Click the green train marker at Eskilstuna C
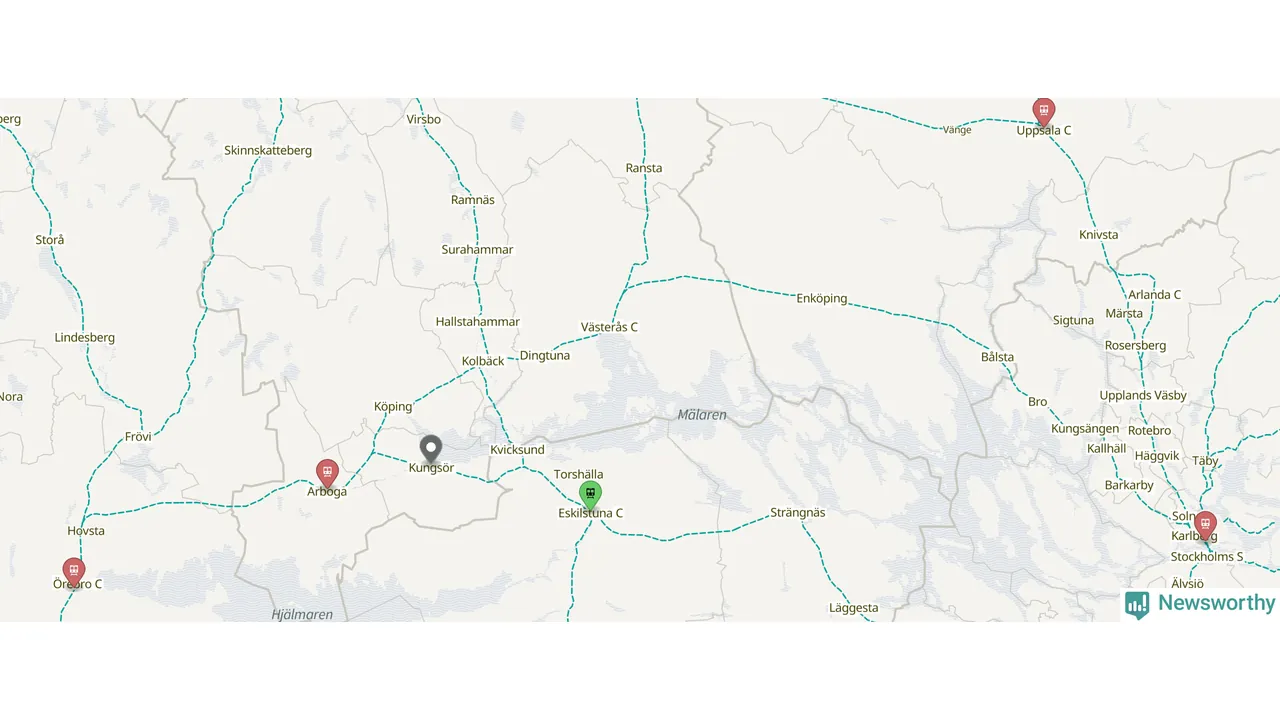The height and width of the screenshot is (720, 1280). [x=590, y=495]
